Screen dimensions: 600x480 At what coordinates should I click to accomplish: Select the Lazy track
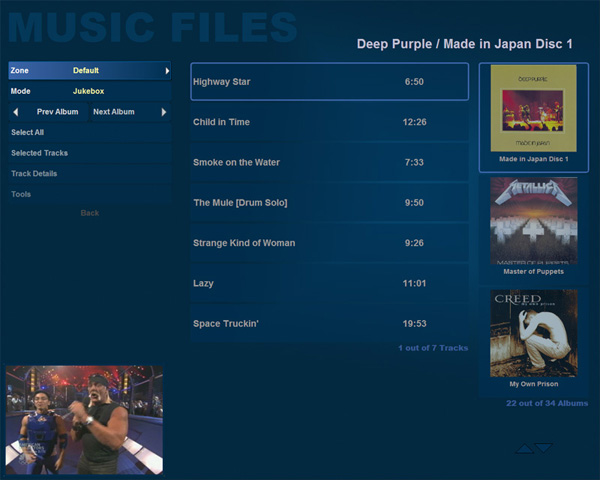pos(329,283)
